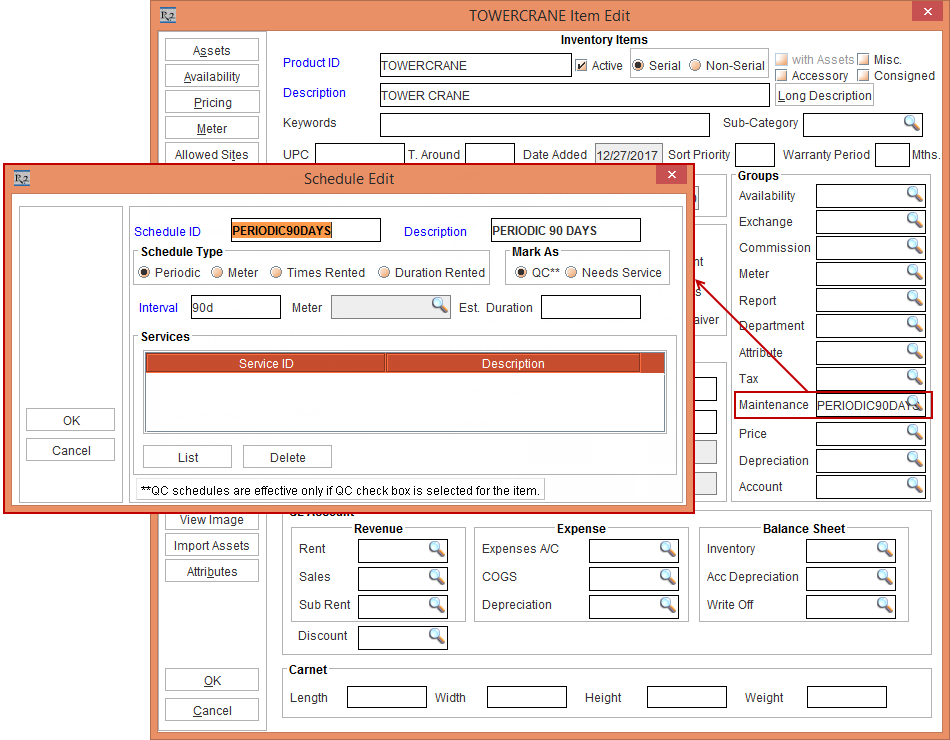Viewport: 950px width, 740px height.
Task: Select the Non-Serial radio button
Action: 695,66
